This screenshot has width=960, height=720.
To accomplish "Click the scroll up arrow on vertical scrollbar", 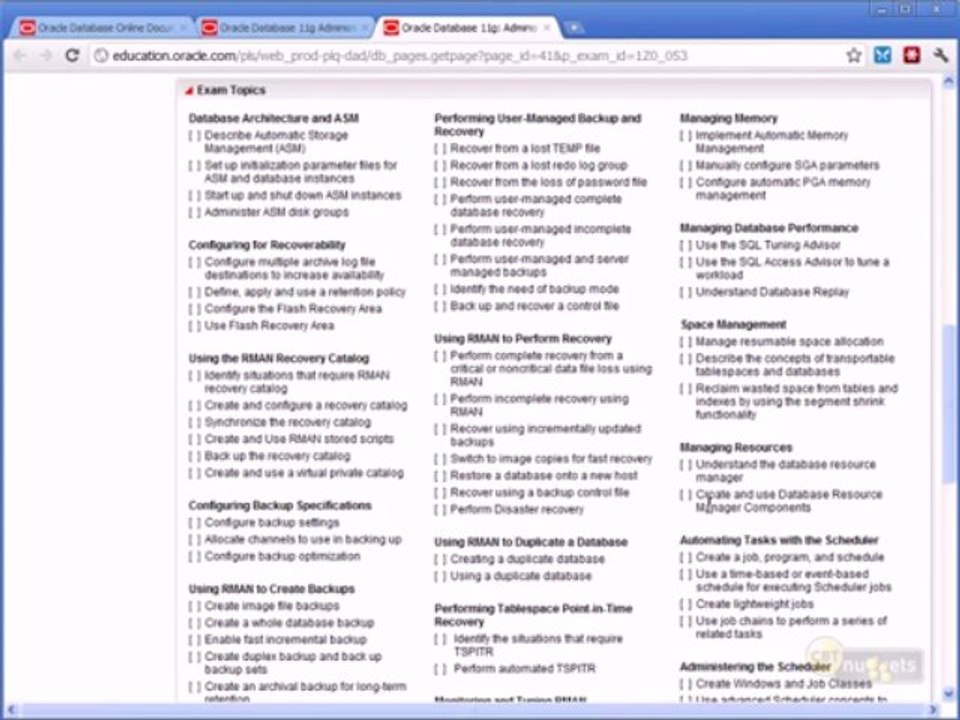I will click(949, 81).
